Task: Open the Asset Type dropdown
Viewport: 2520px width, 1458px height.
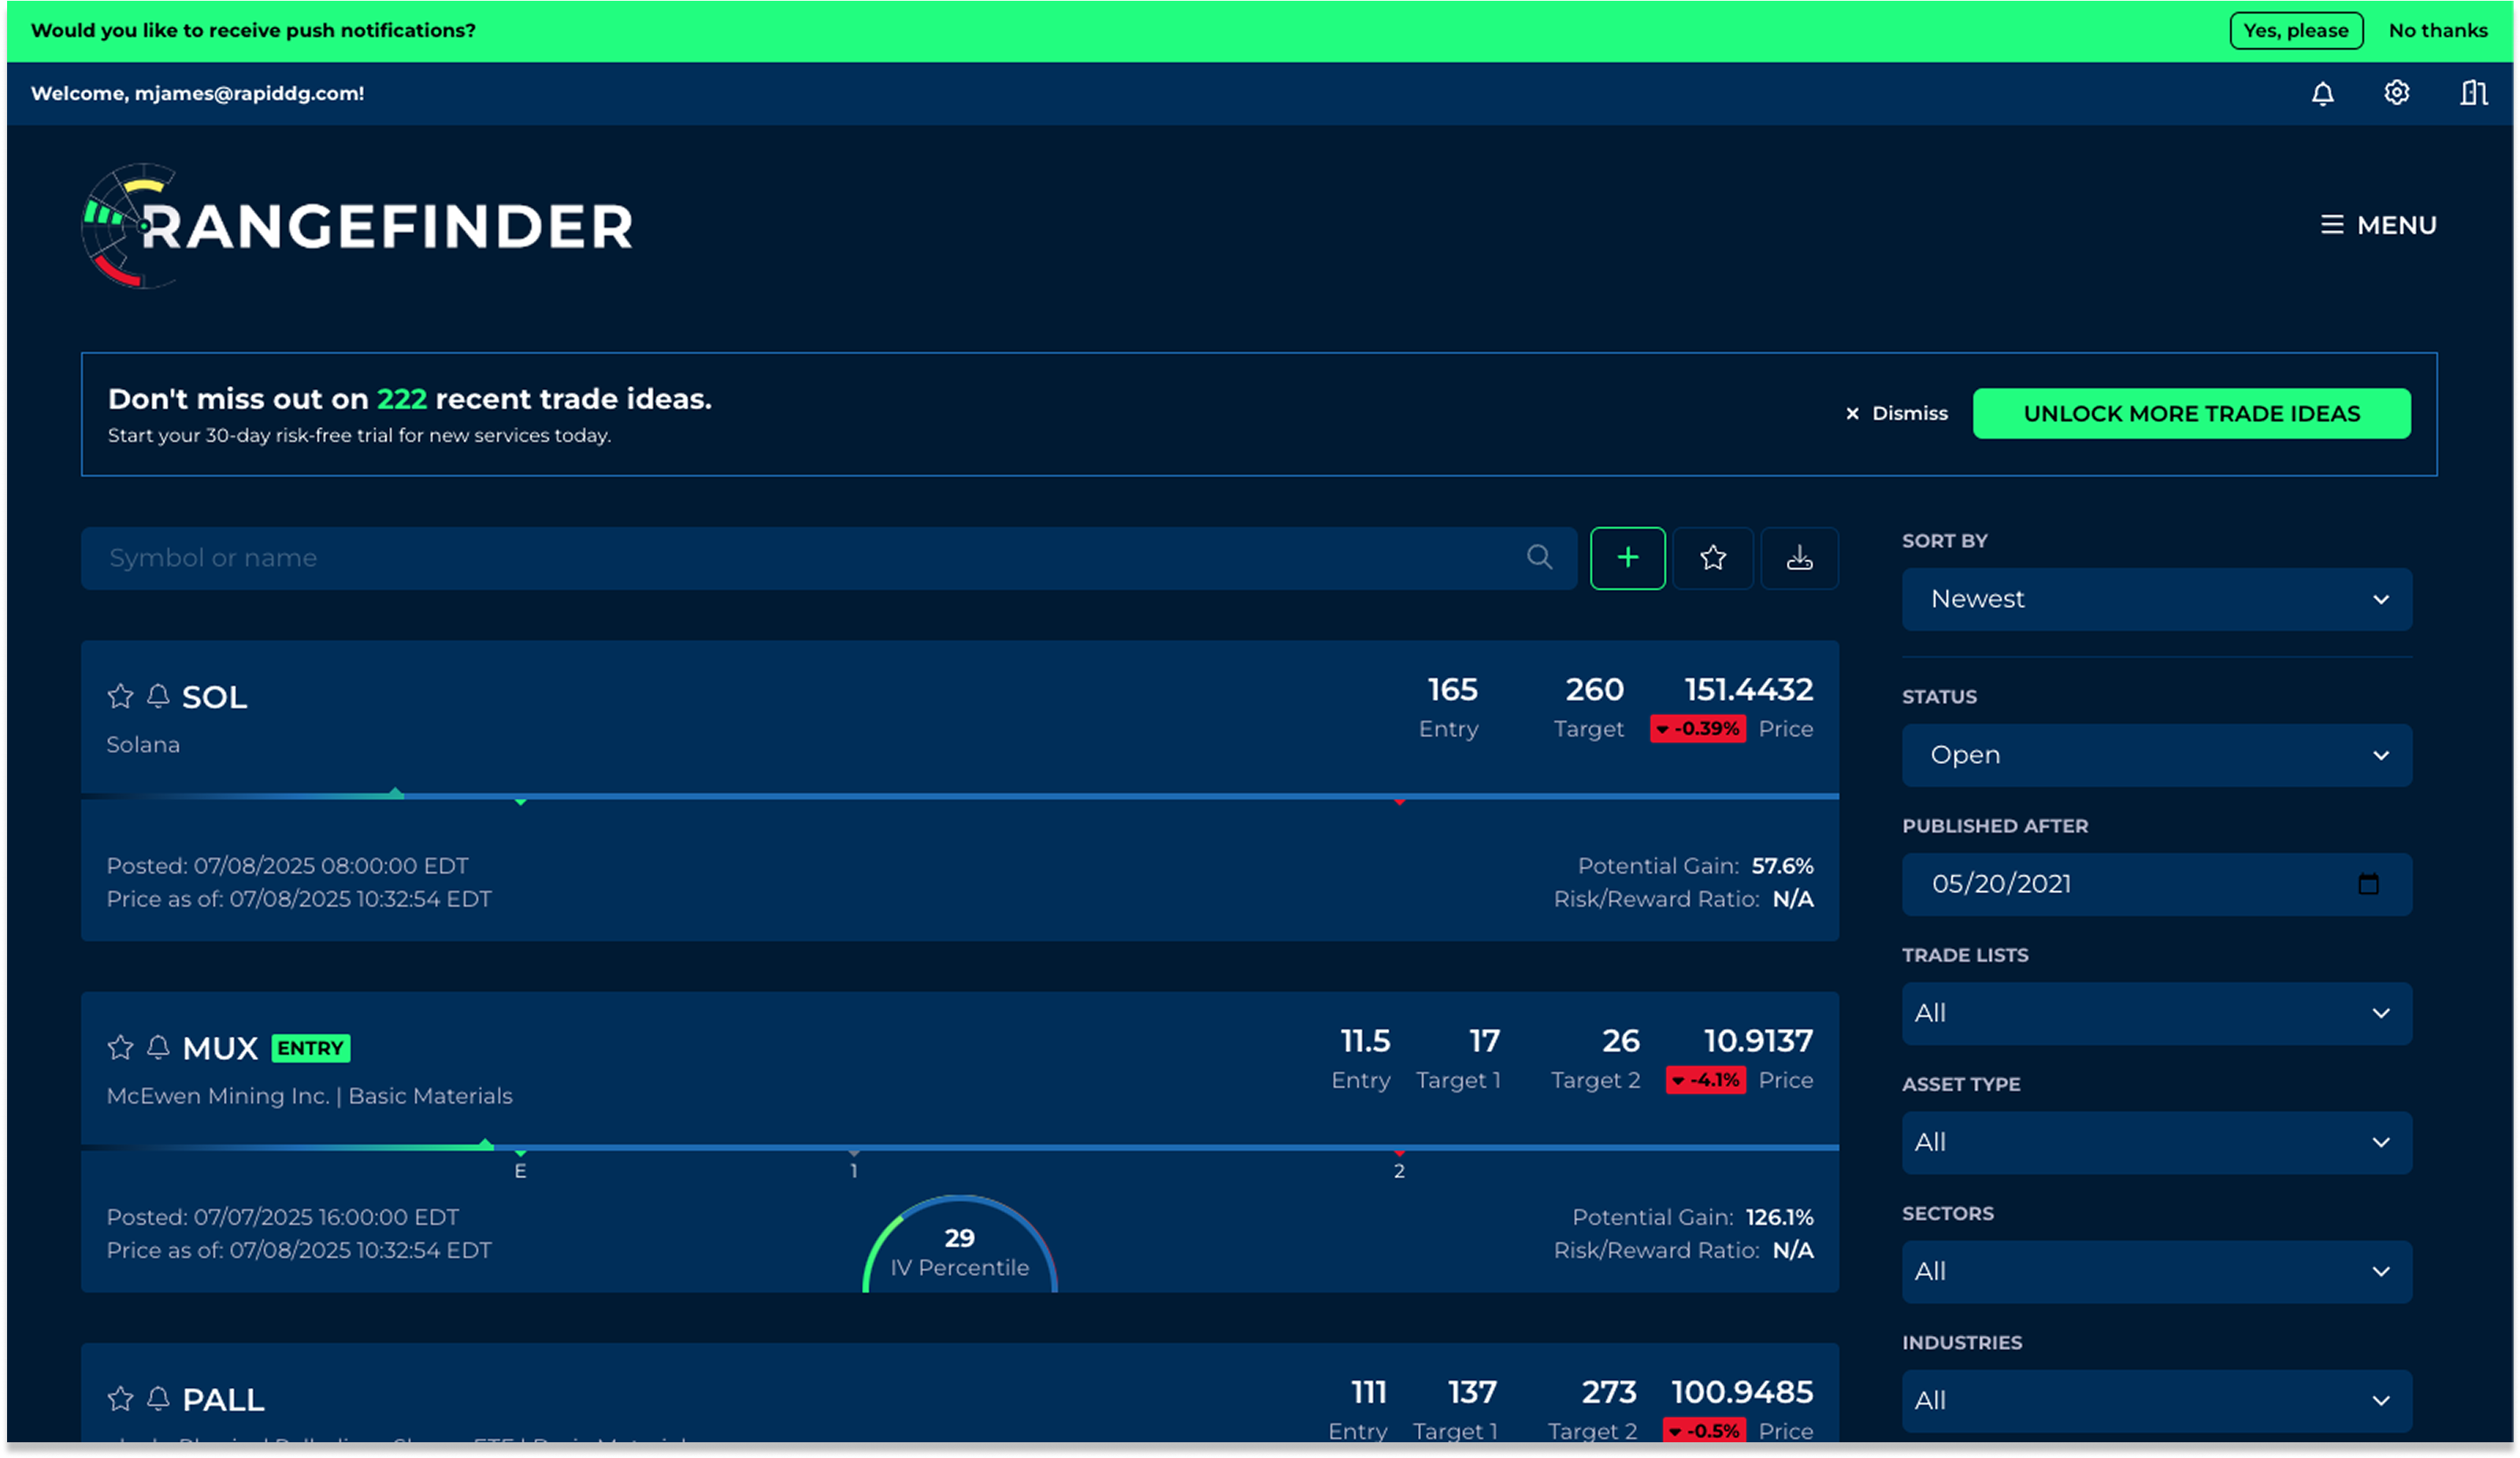Action: click(2156, 1142)
